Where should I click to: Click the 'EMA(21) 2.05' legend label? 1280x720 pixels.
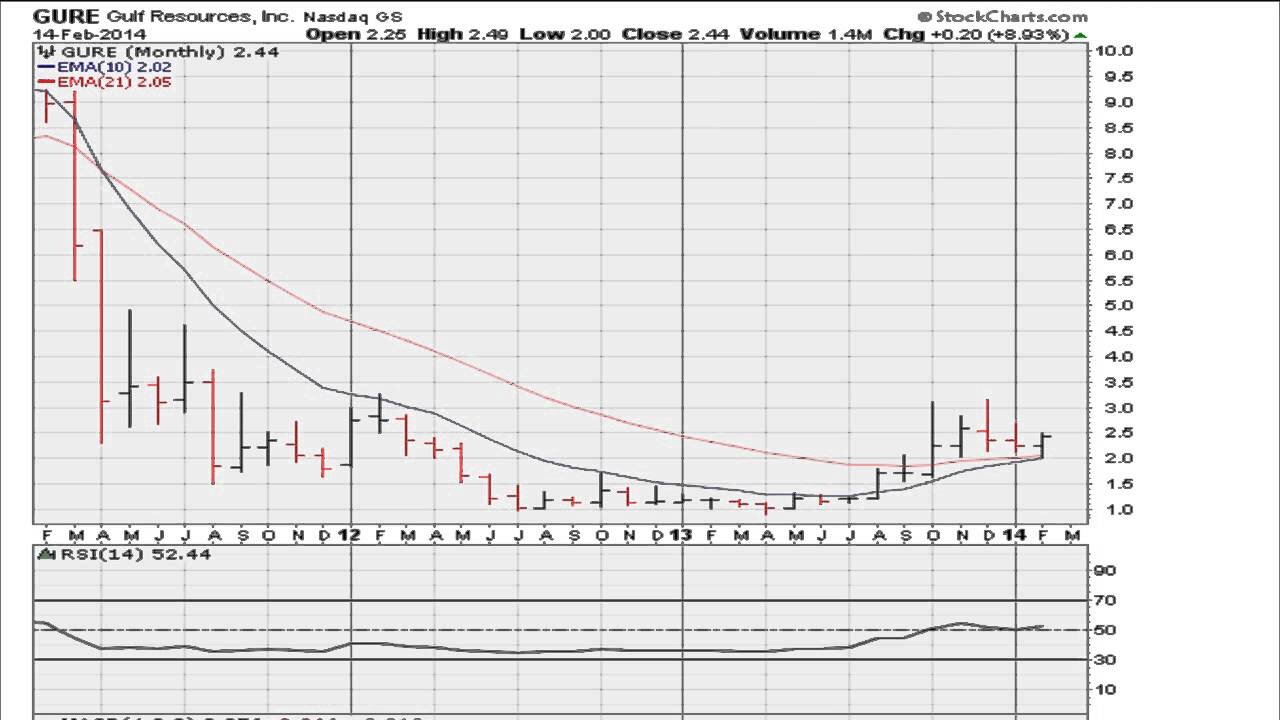[x=114, y=82]
